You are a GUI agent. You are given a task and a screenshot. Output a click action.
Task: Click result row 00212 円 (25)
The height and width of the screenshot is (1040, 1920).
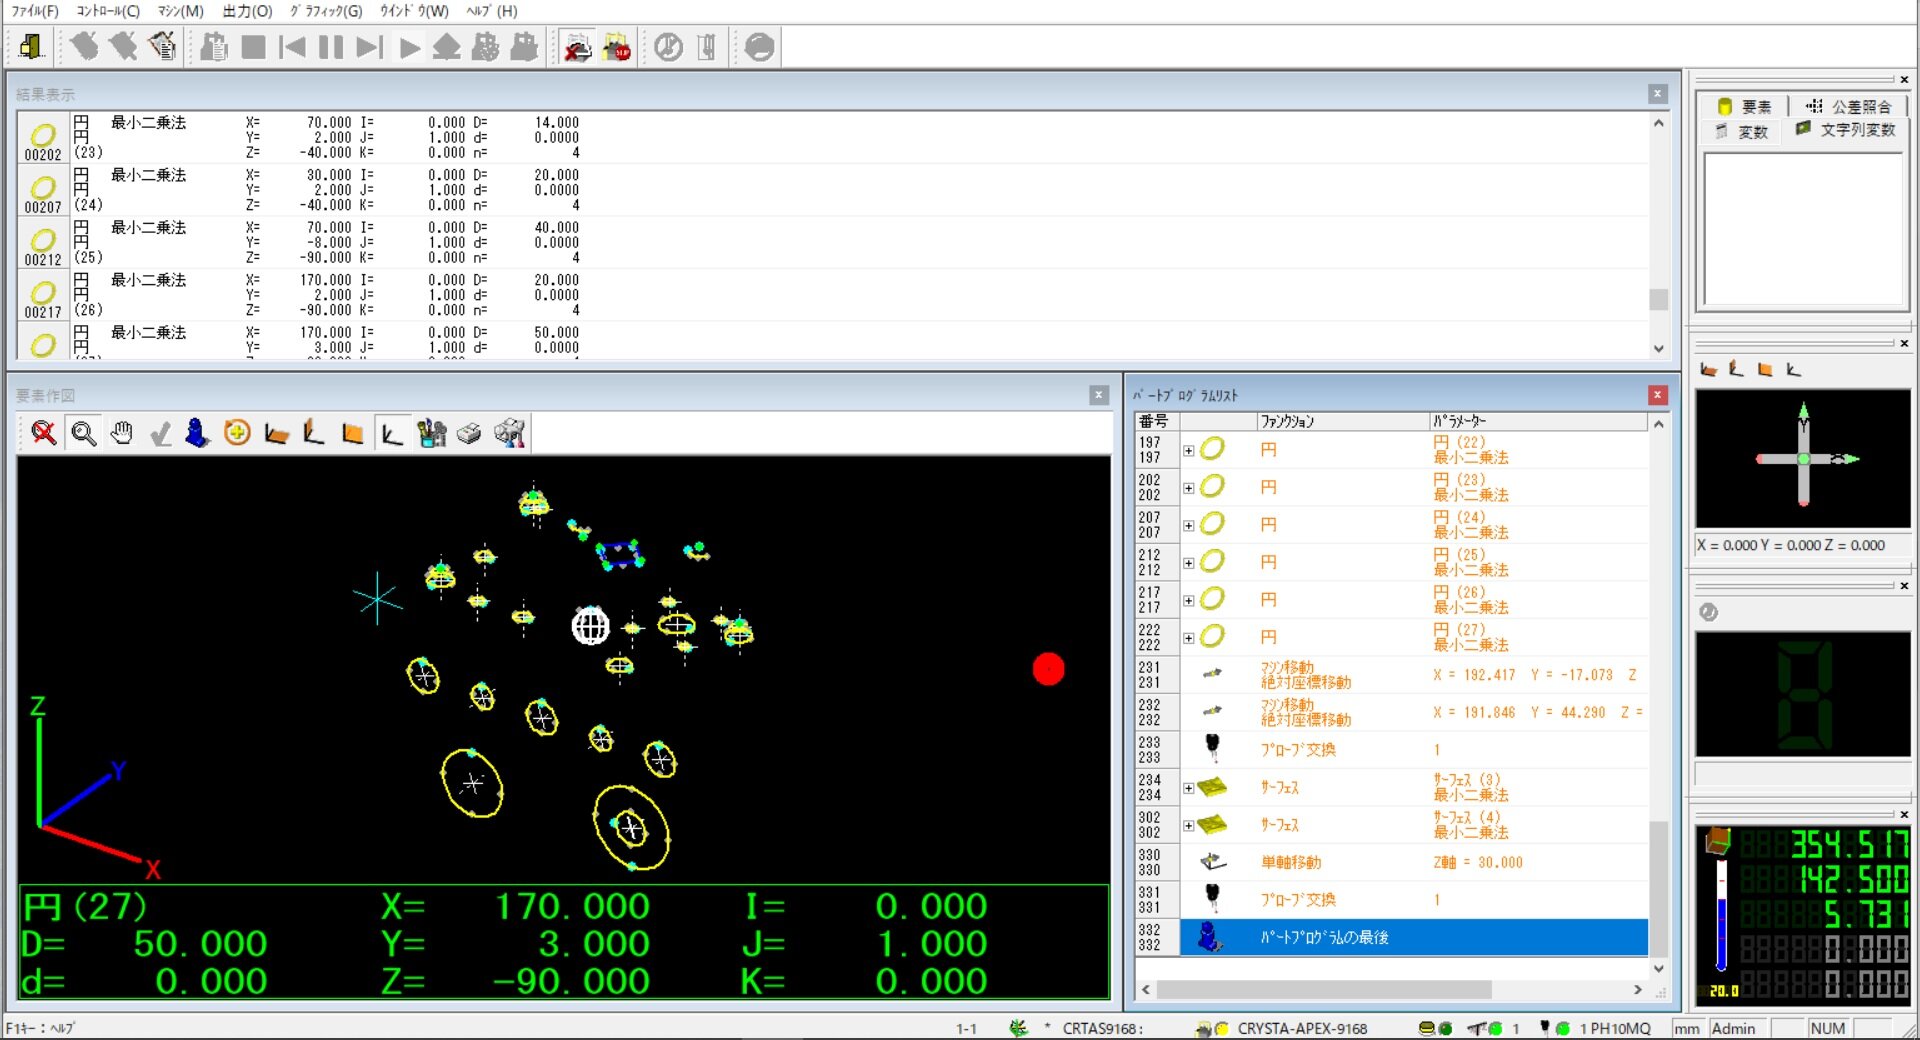833,242
